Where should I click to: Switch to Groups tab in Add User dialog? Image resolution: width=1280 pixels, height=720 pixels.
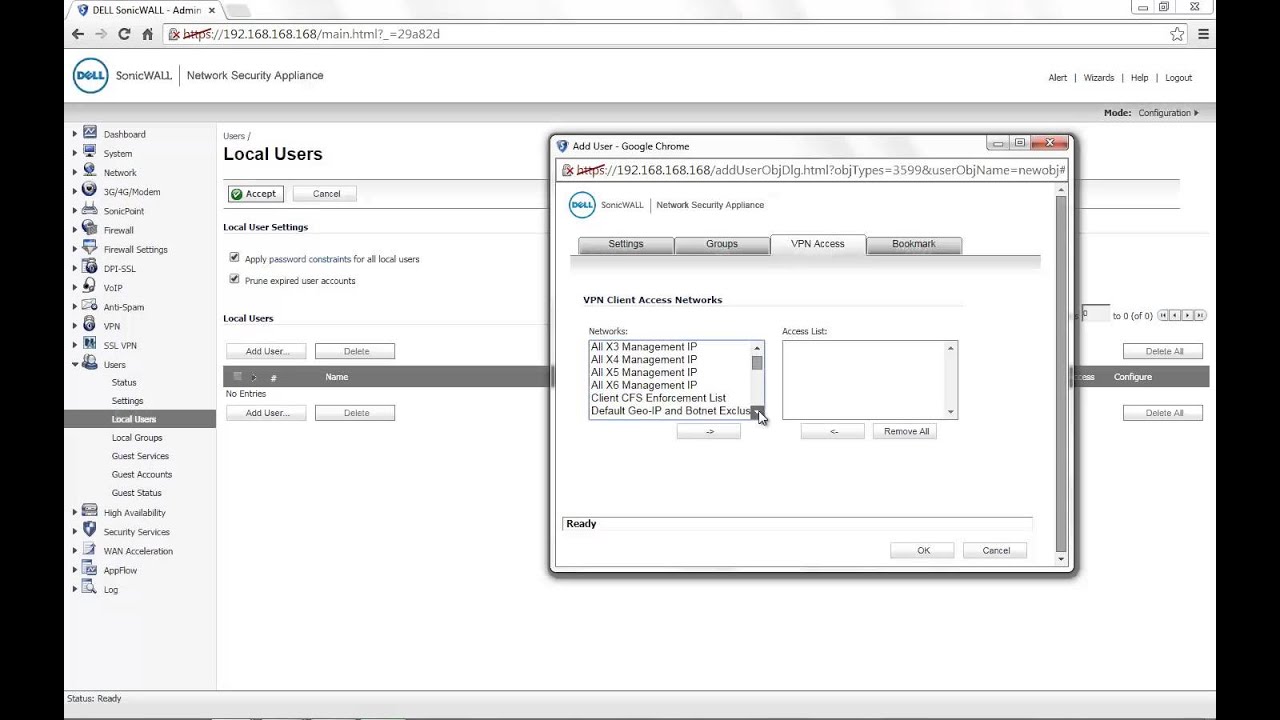point(722,244)
